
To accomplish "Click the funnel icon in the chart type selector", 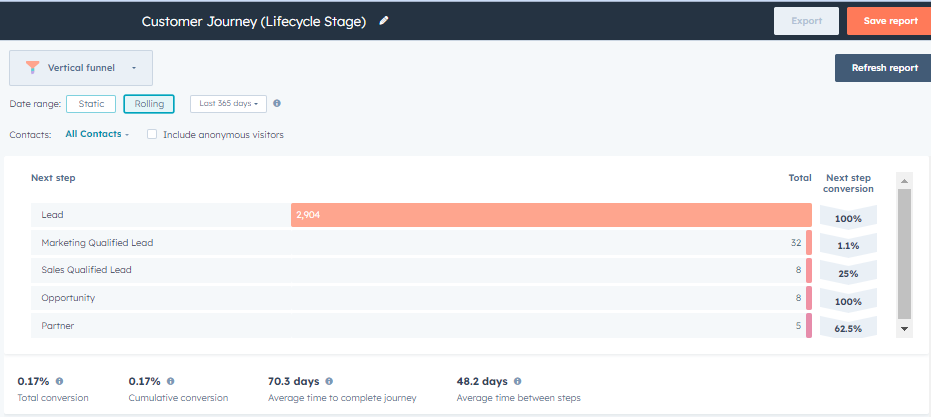I will (33, 68).
